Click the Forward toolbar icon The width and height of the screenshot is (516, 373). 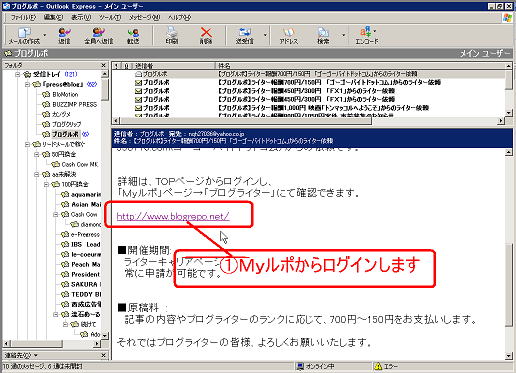(x=133, y=35)
